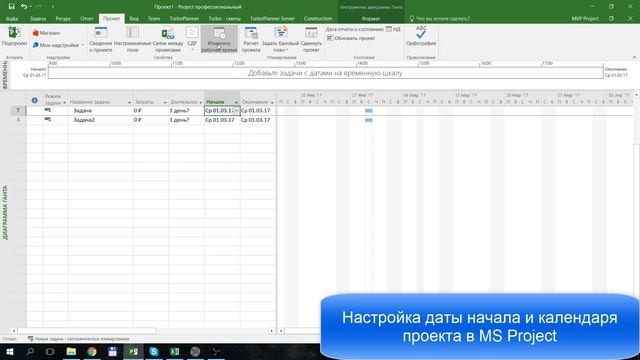Click the Undo arrow icon

click(24, 7)
